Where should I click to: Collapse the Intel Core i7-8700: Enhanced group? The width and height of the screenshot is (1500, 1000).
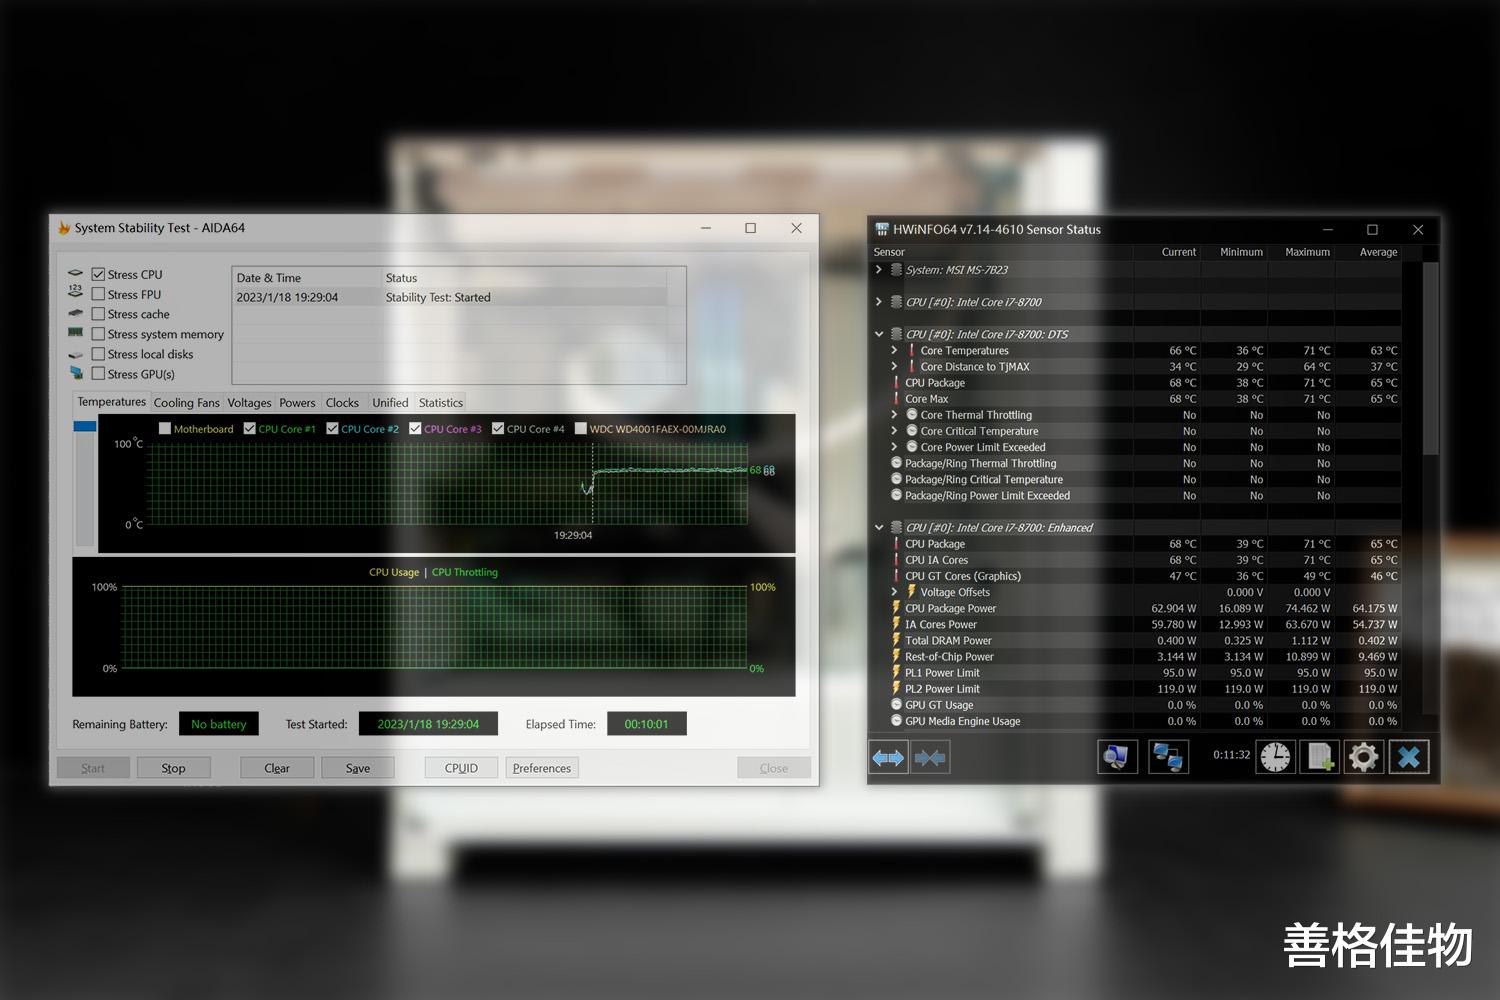pos(879,527)
